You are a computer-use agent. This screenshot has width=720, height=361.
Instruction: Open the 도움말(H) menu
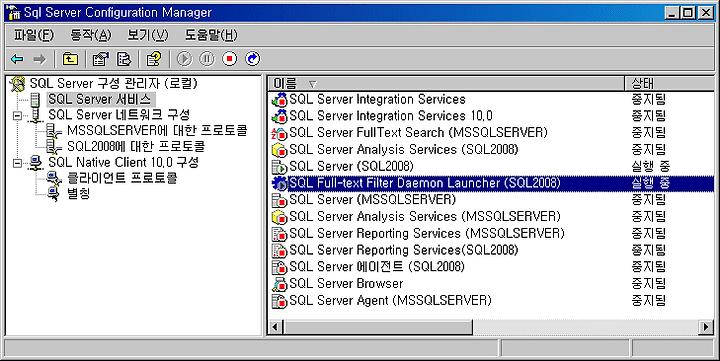tap(211, 35)
